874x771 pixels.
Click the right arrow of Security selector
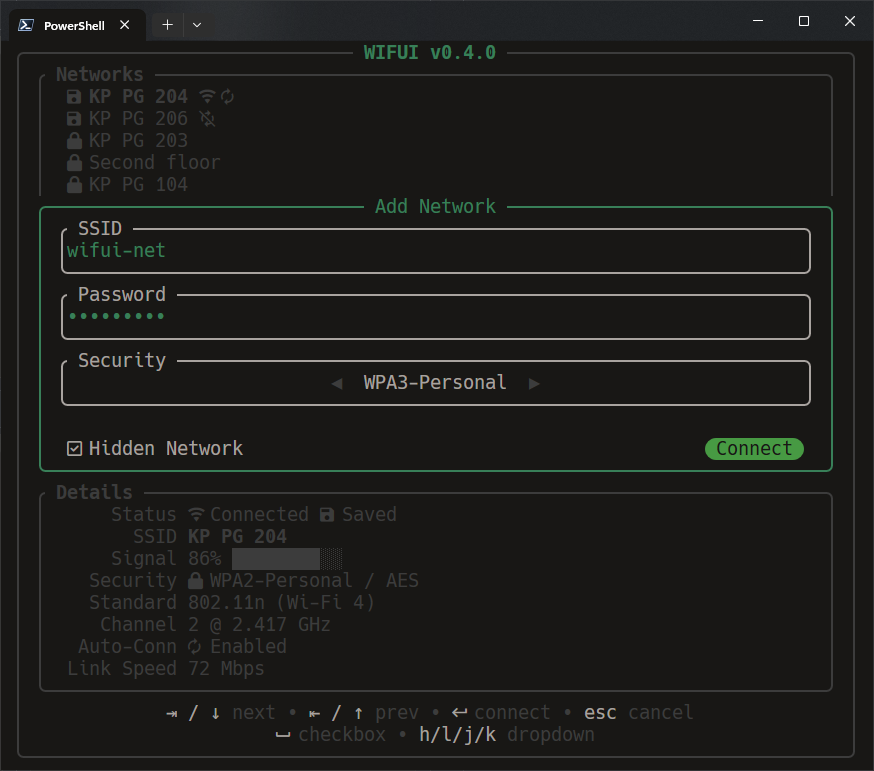[x=534, y=384]
